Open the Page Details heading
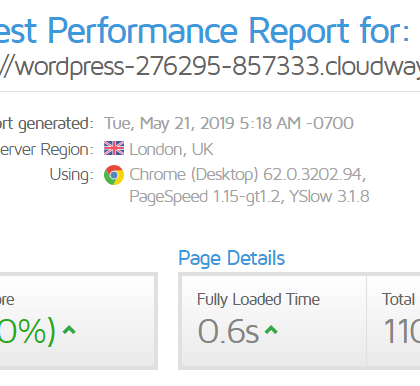 click(232, 258)
